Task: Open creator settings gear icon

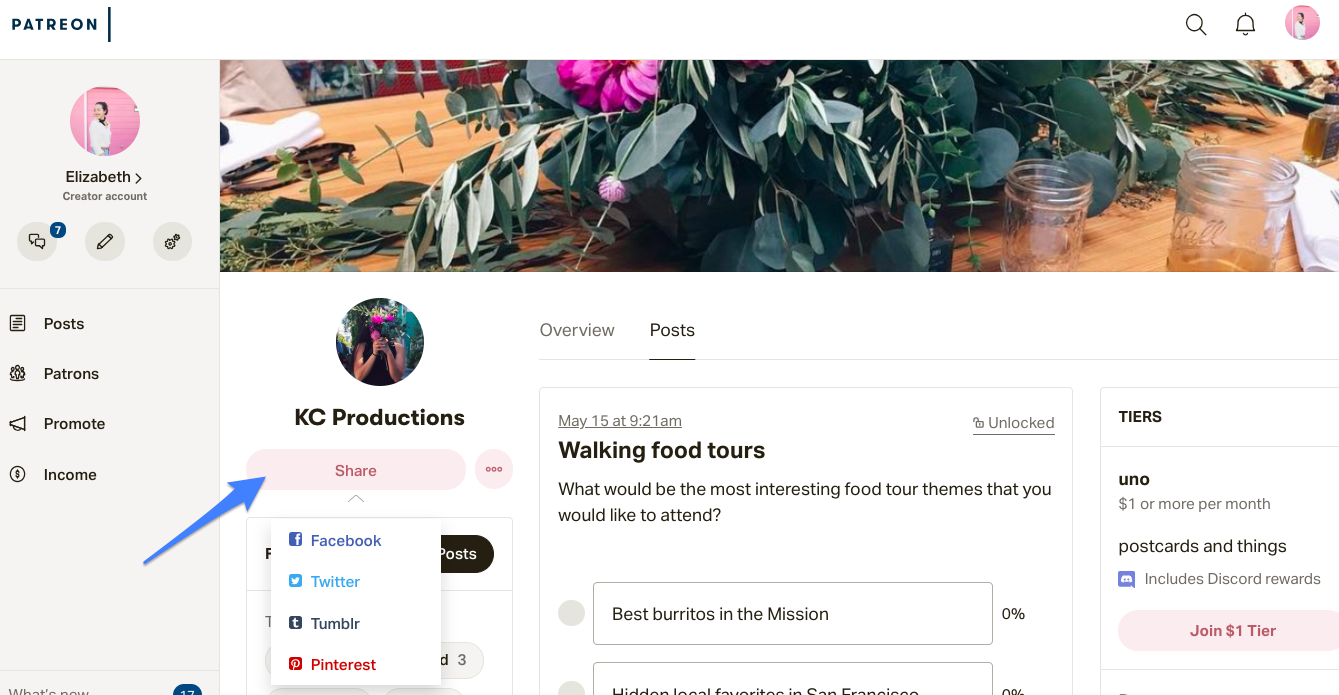Action: click(172, 241)
